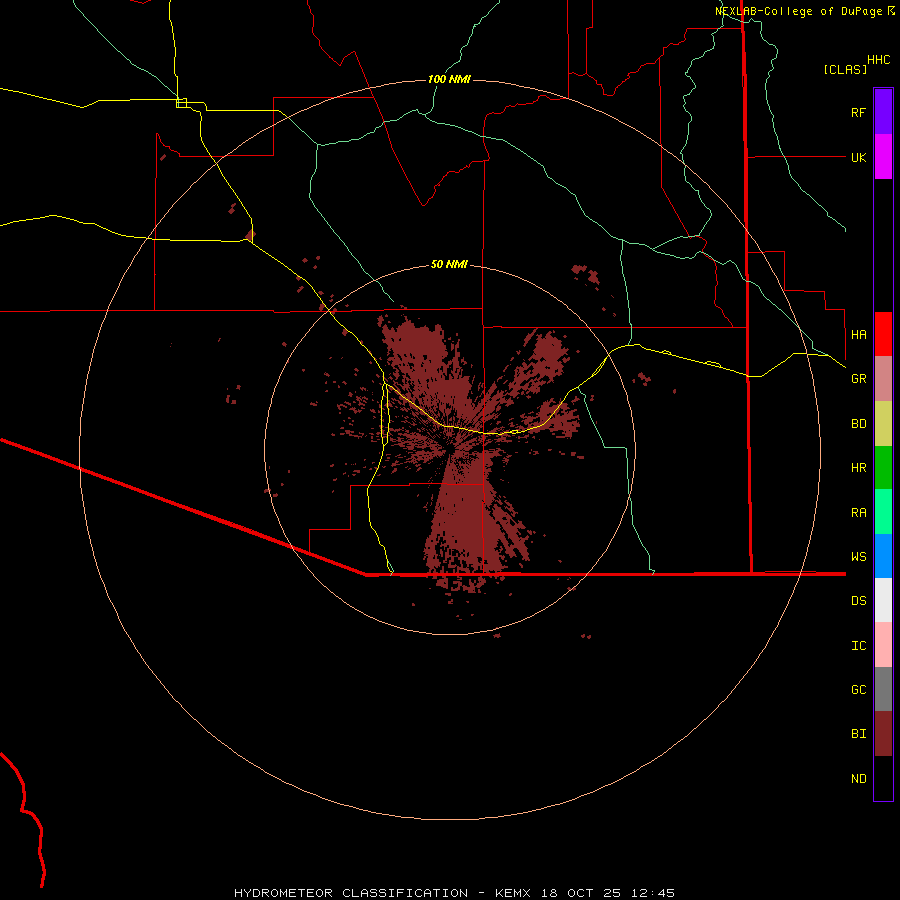
Task: Click the HHC product code label
Action: pos(879,60)
